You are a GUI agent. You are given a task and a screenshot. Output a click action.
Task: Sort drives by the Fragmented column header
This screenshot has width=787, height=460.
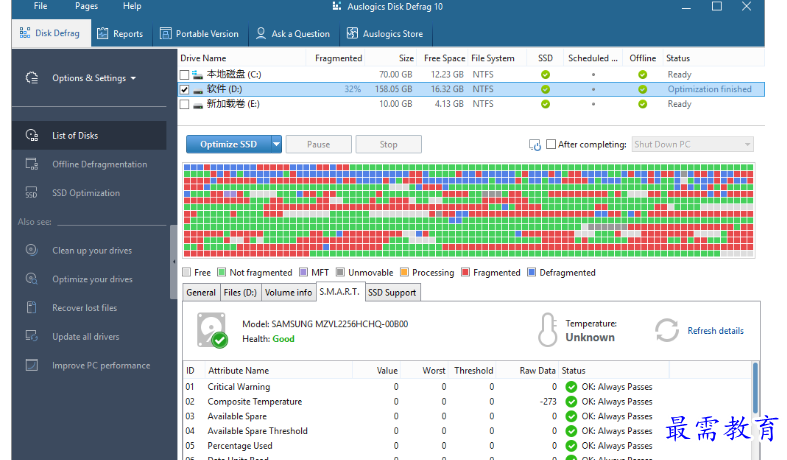tap(335, 58)
